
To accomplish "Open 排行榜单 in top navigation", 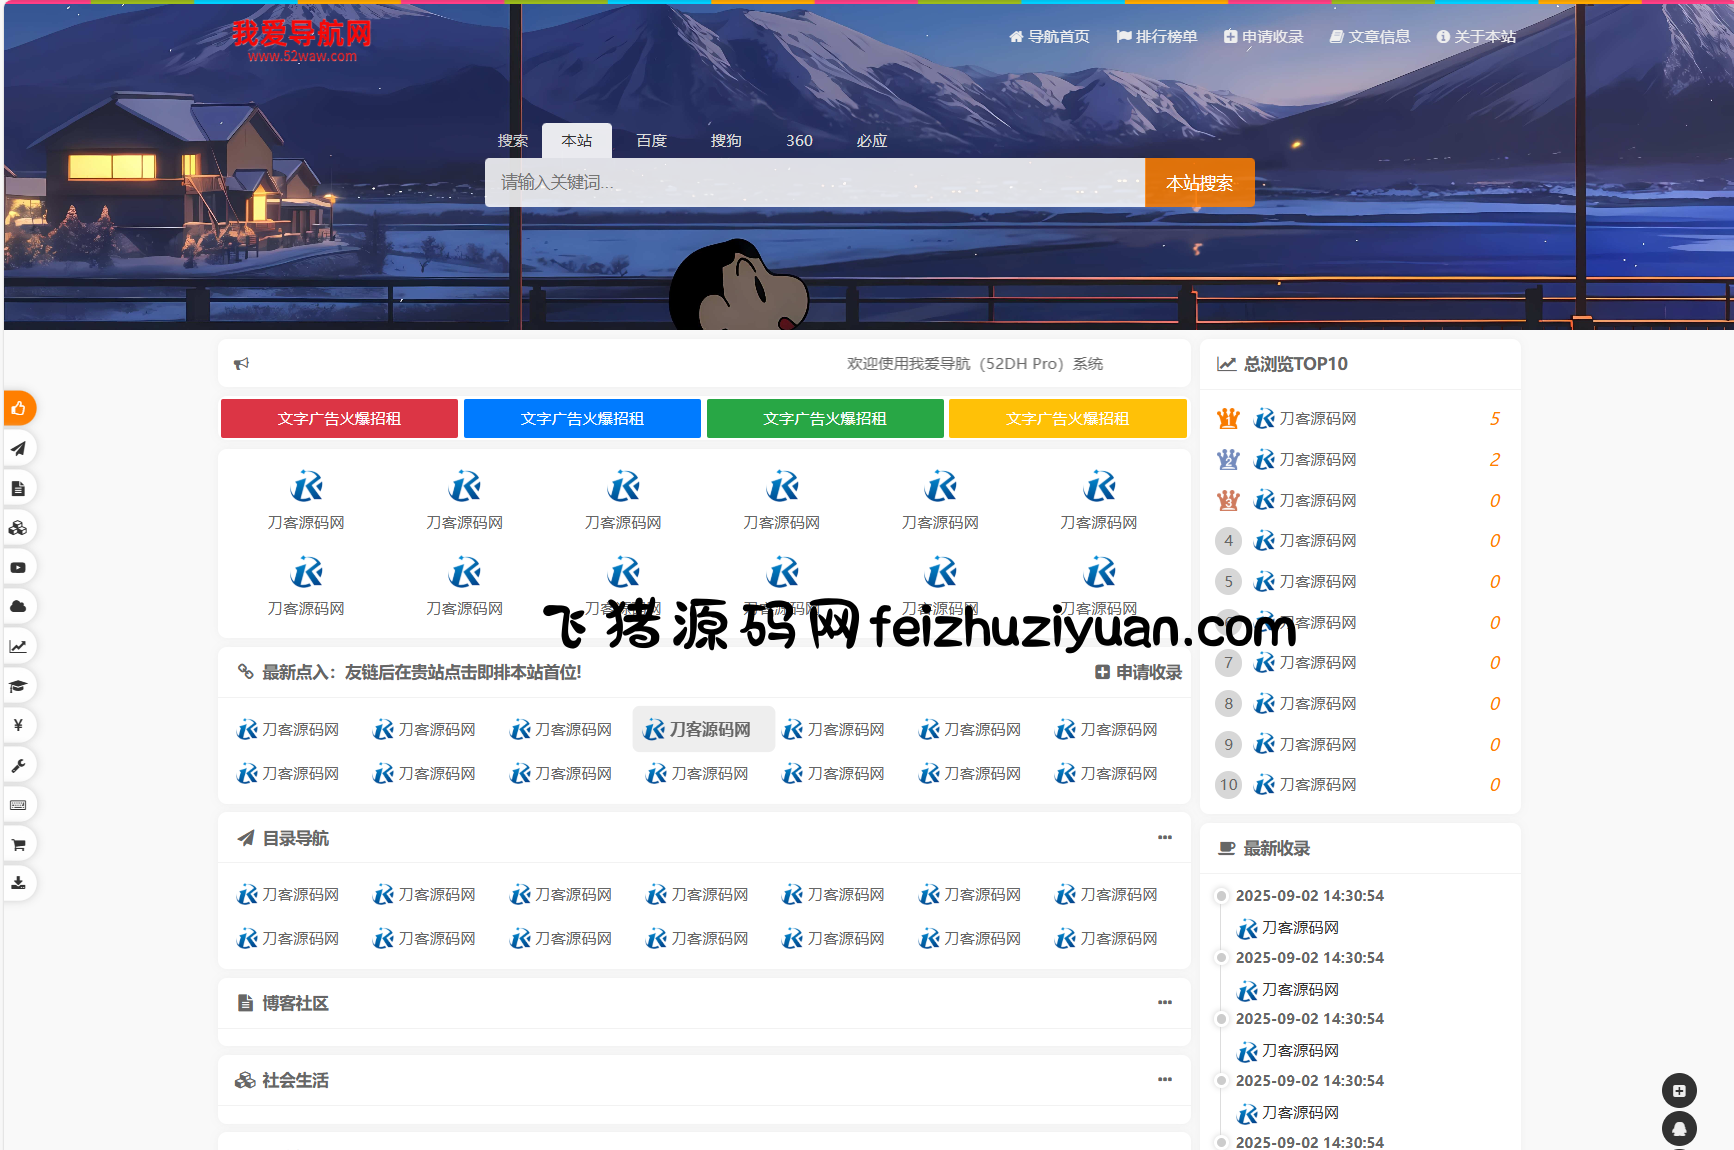I will [1157, 37].
